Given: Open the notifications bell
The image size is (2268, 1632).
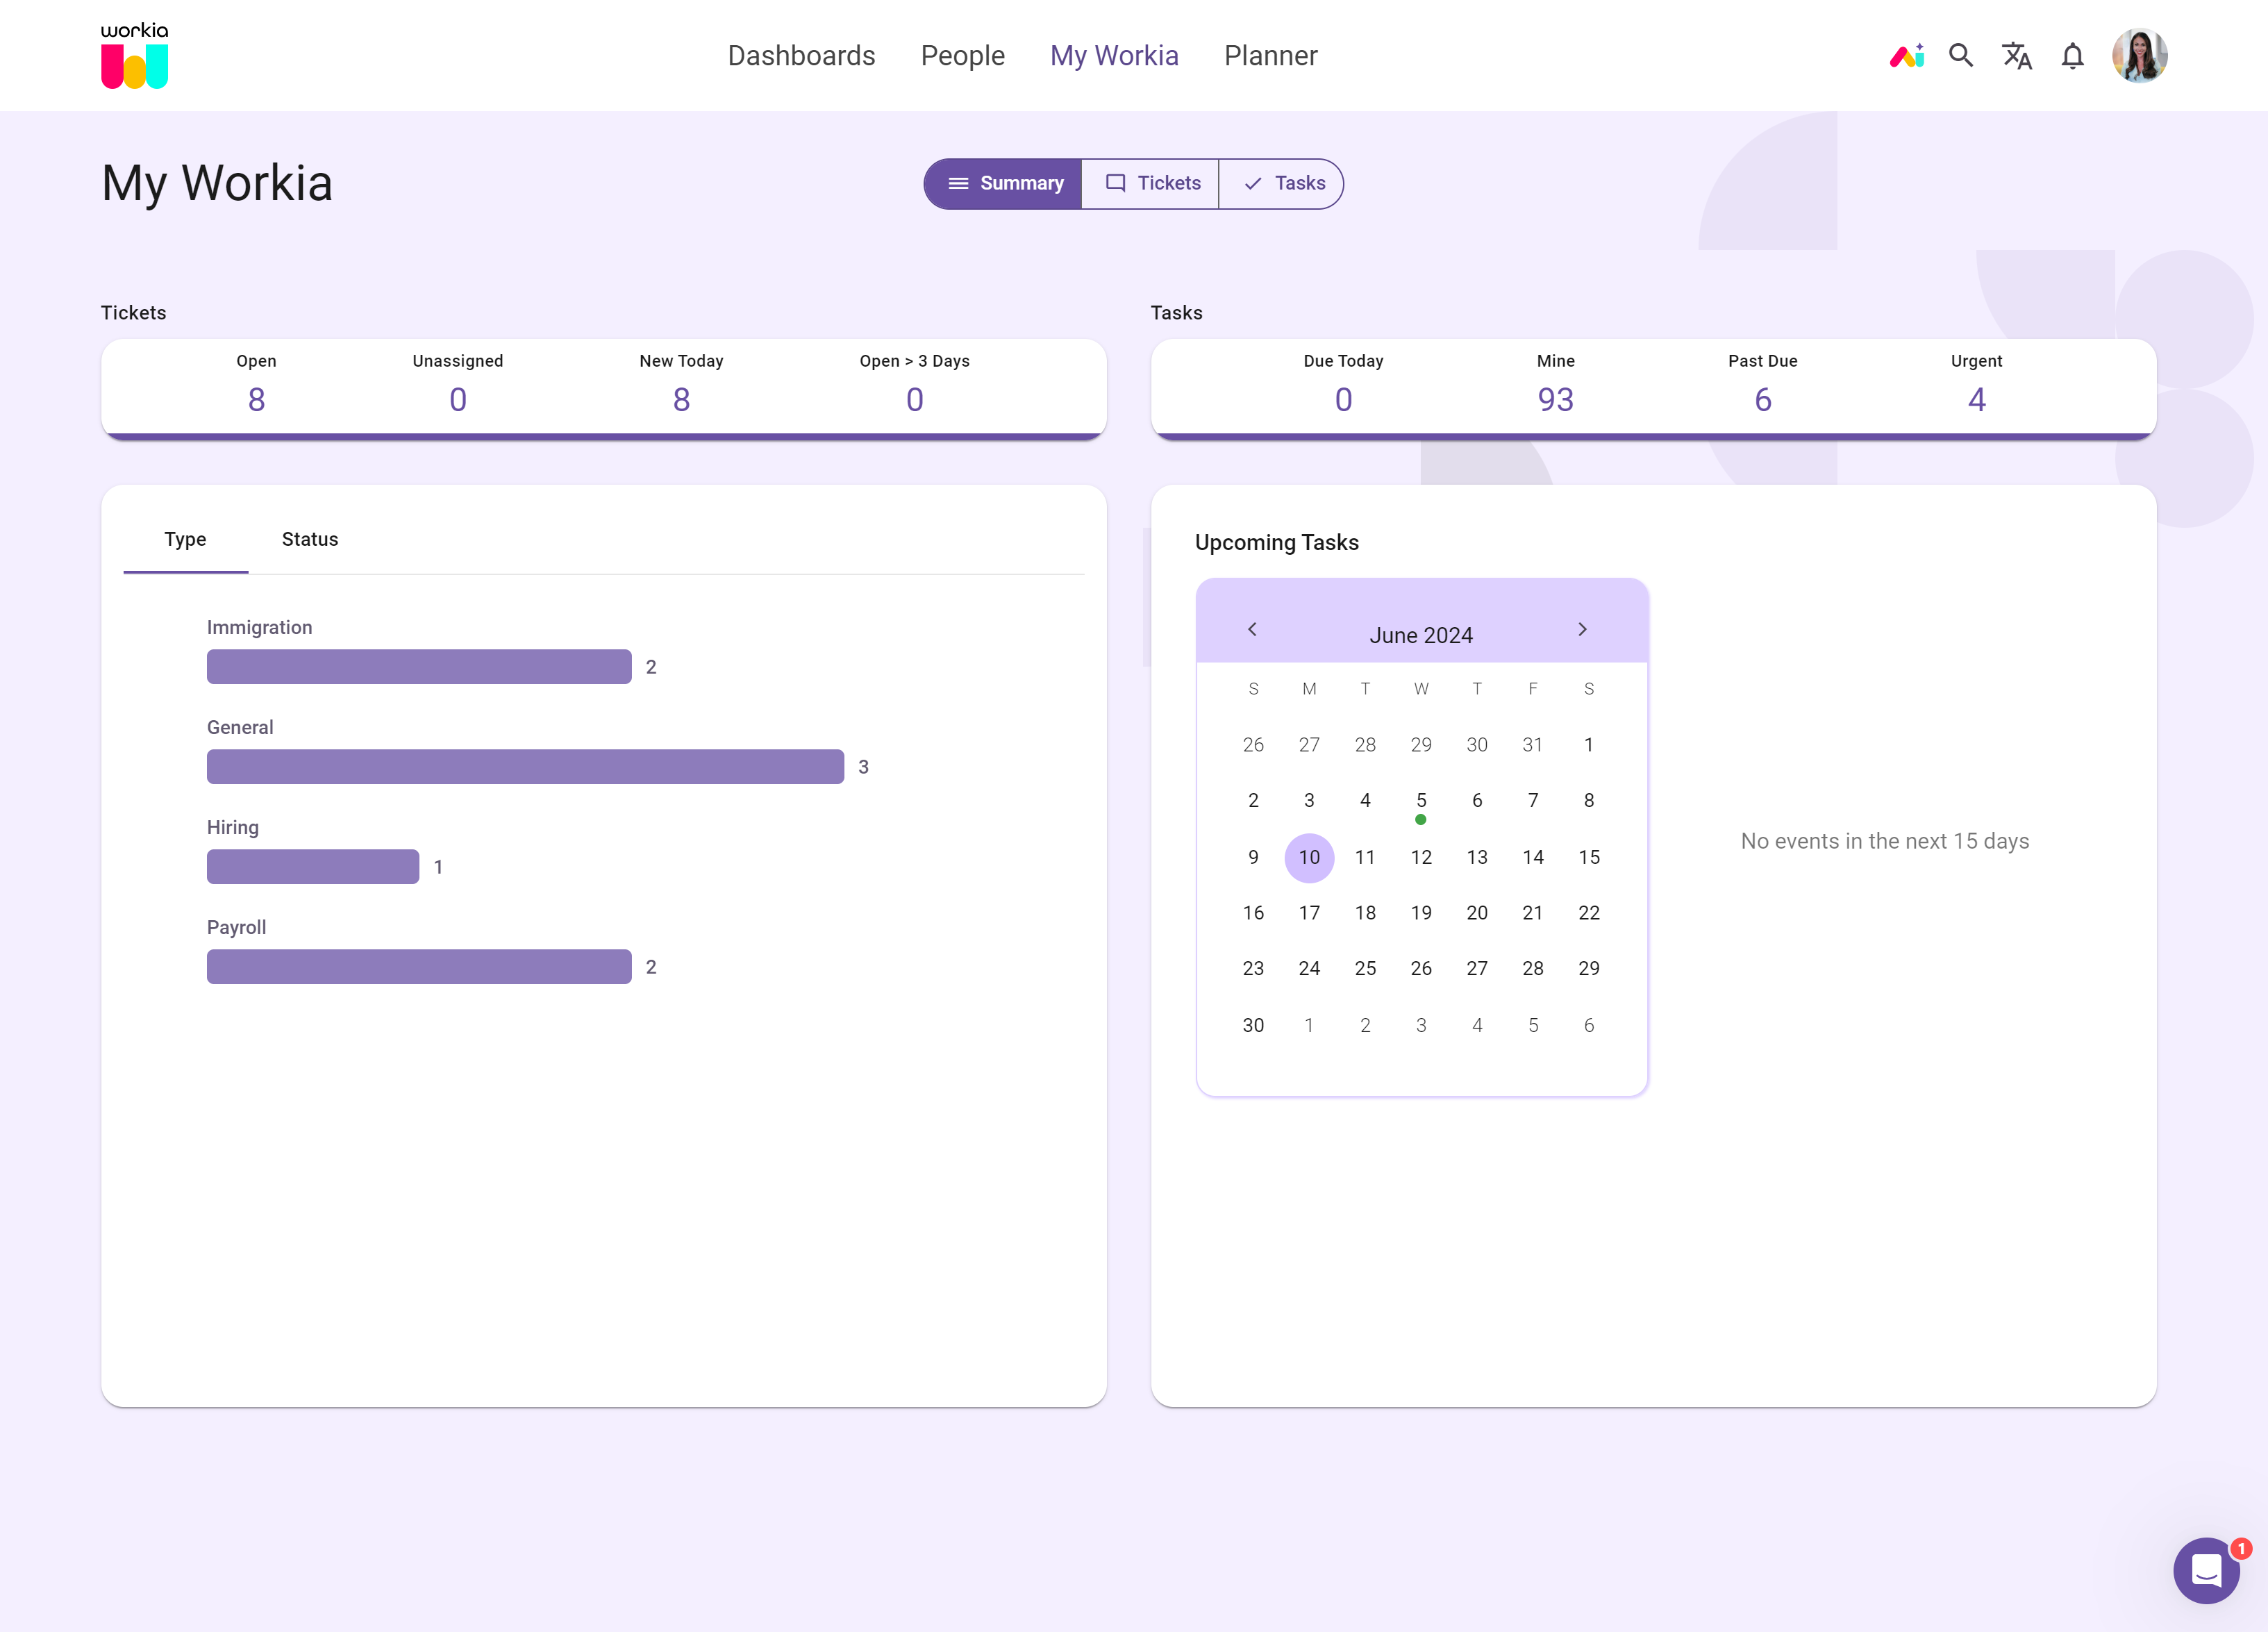Looking at the screenshot, I should tap(2073, 56).
